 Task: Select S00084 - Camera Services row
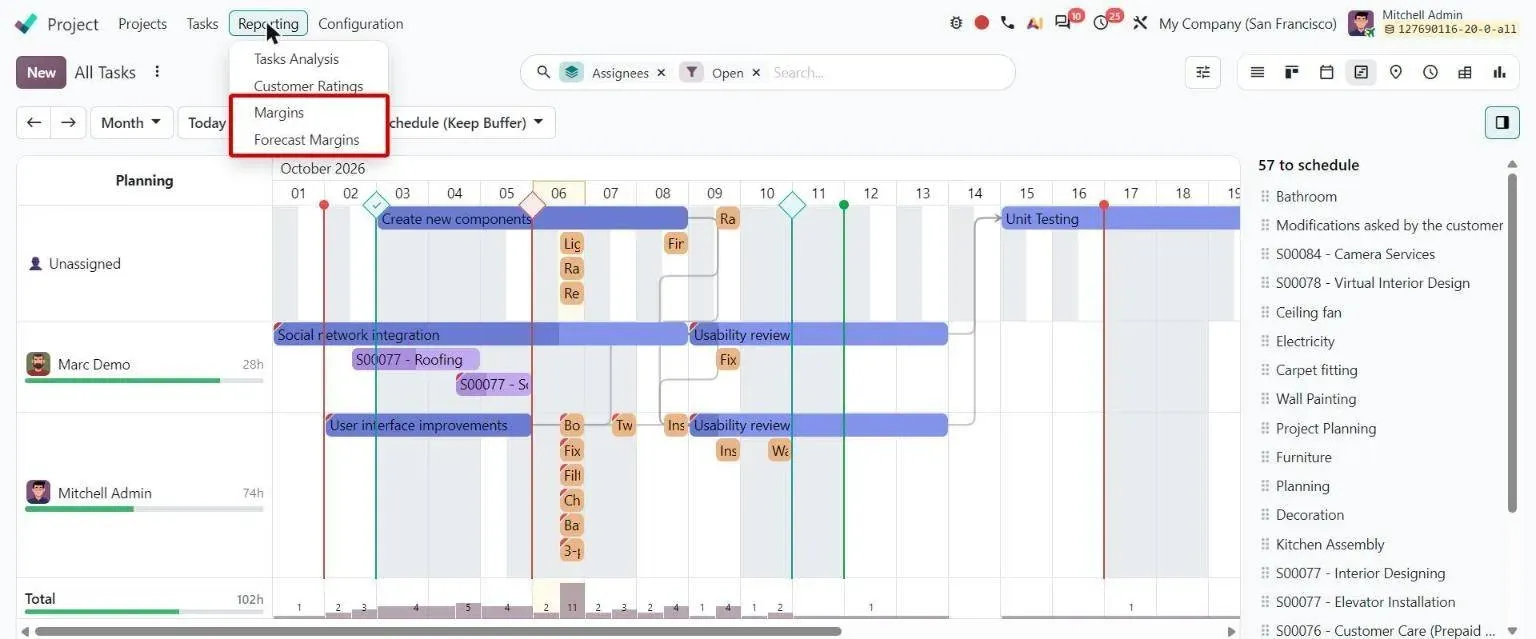click(x=1355, y=254)
